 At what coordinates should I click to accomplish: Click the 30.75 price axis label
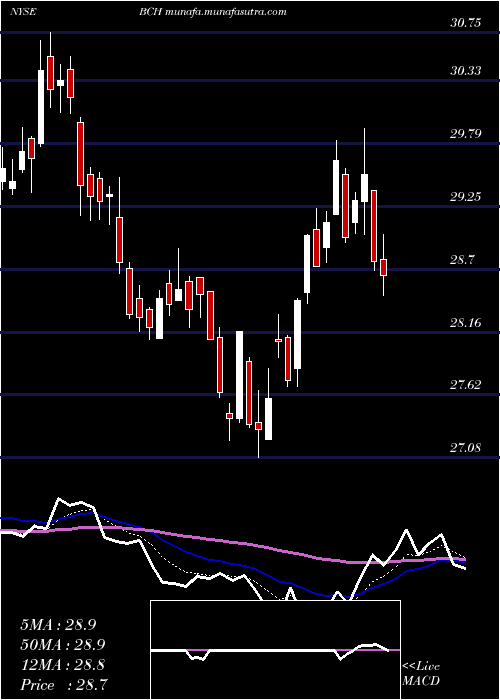click(466, 23)
